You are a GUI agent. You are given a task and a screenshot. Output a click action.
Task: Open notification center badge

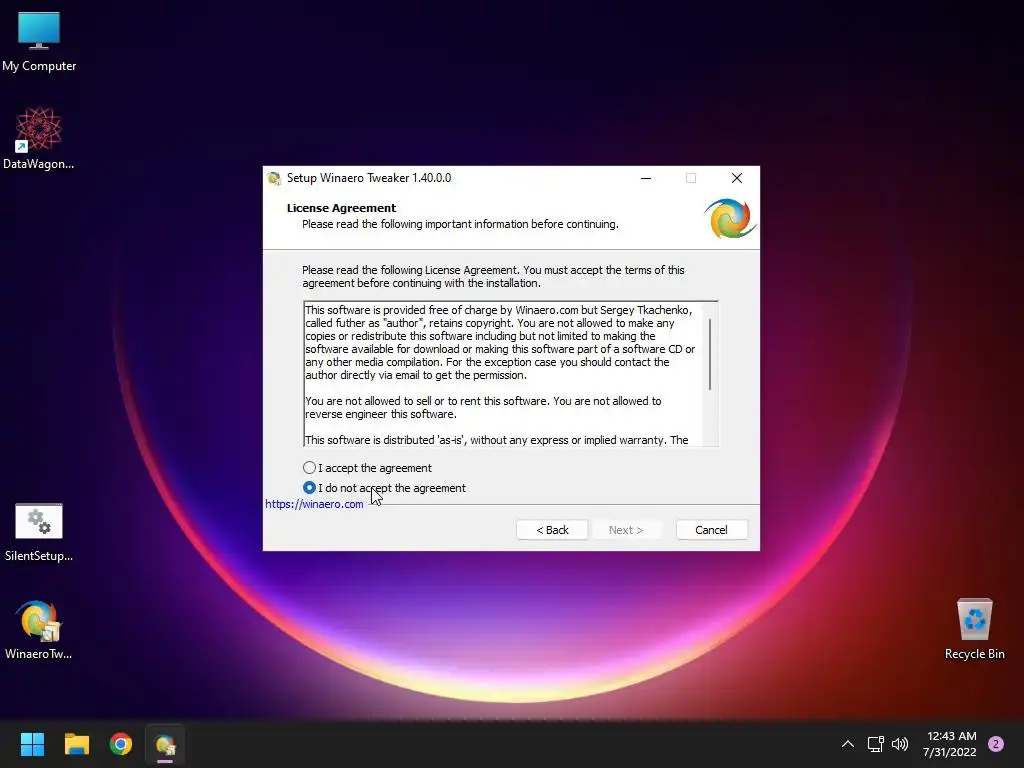pos(996,744)
